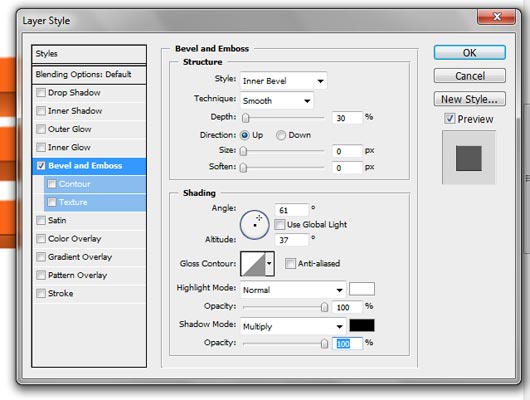Click the Gloss Contour thumbnail preview

[253, 264]
